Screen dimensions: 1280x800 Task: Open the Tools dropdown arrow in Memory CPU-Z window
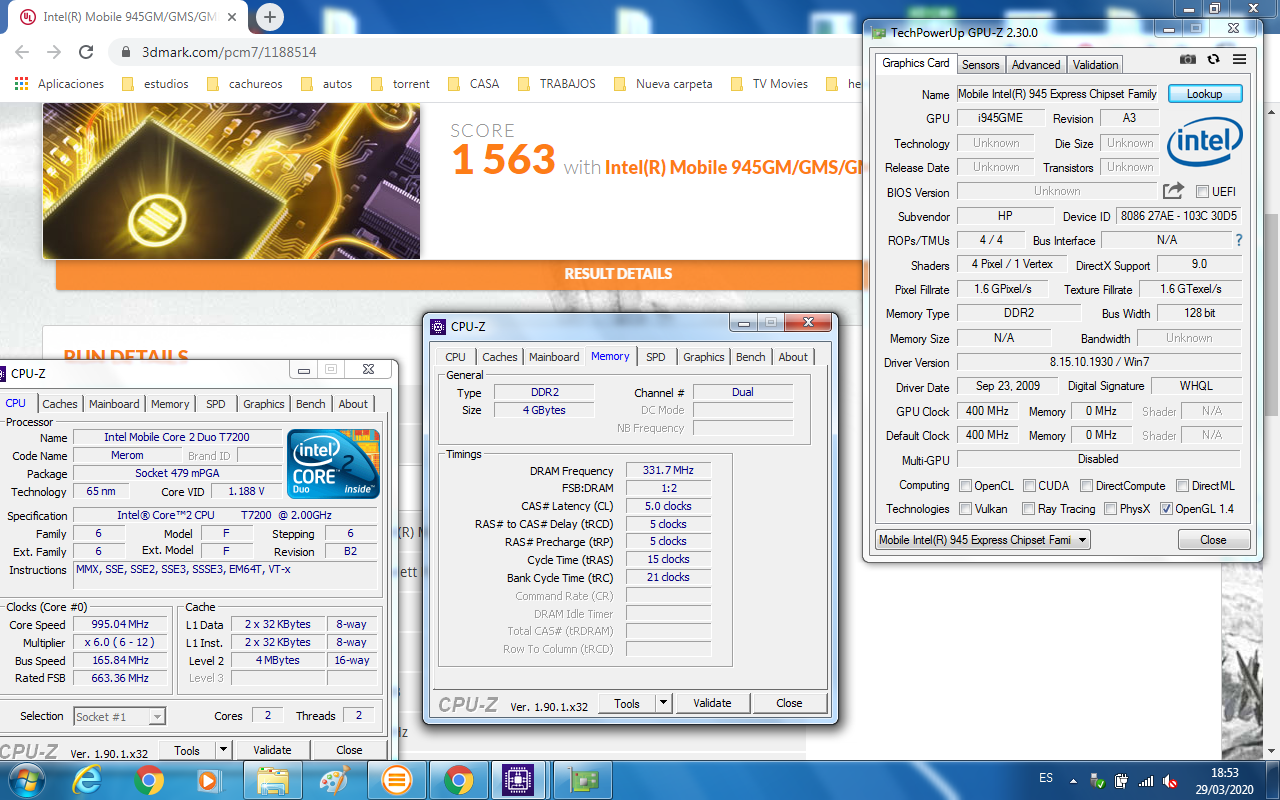pyautogui.click(x=663, y=703)
